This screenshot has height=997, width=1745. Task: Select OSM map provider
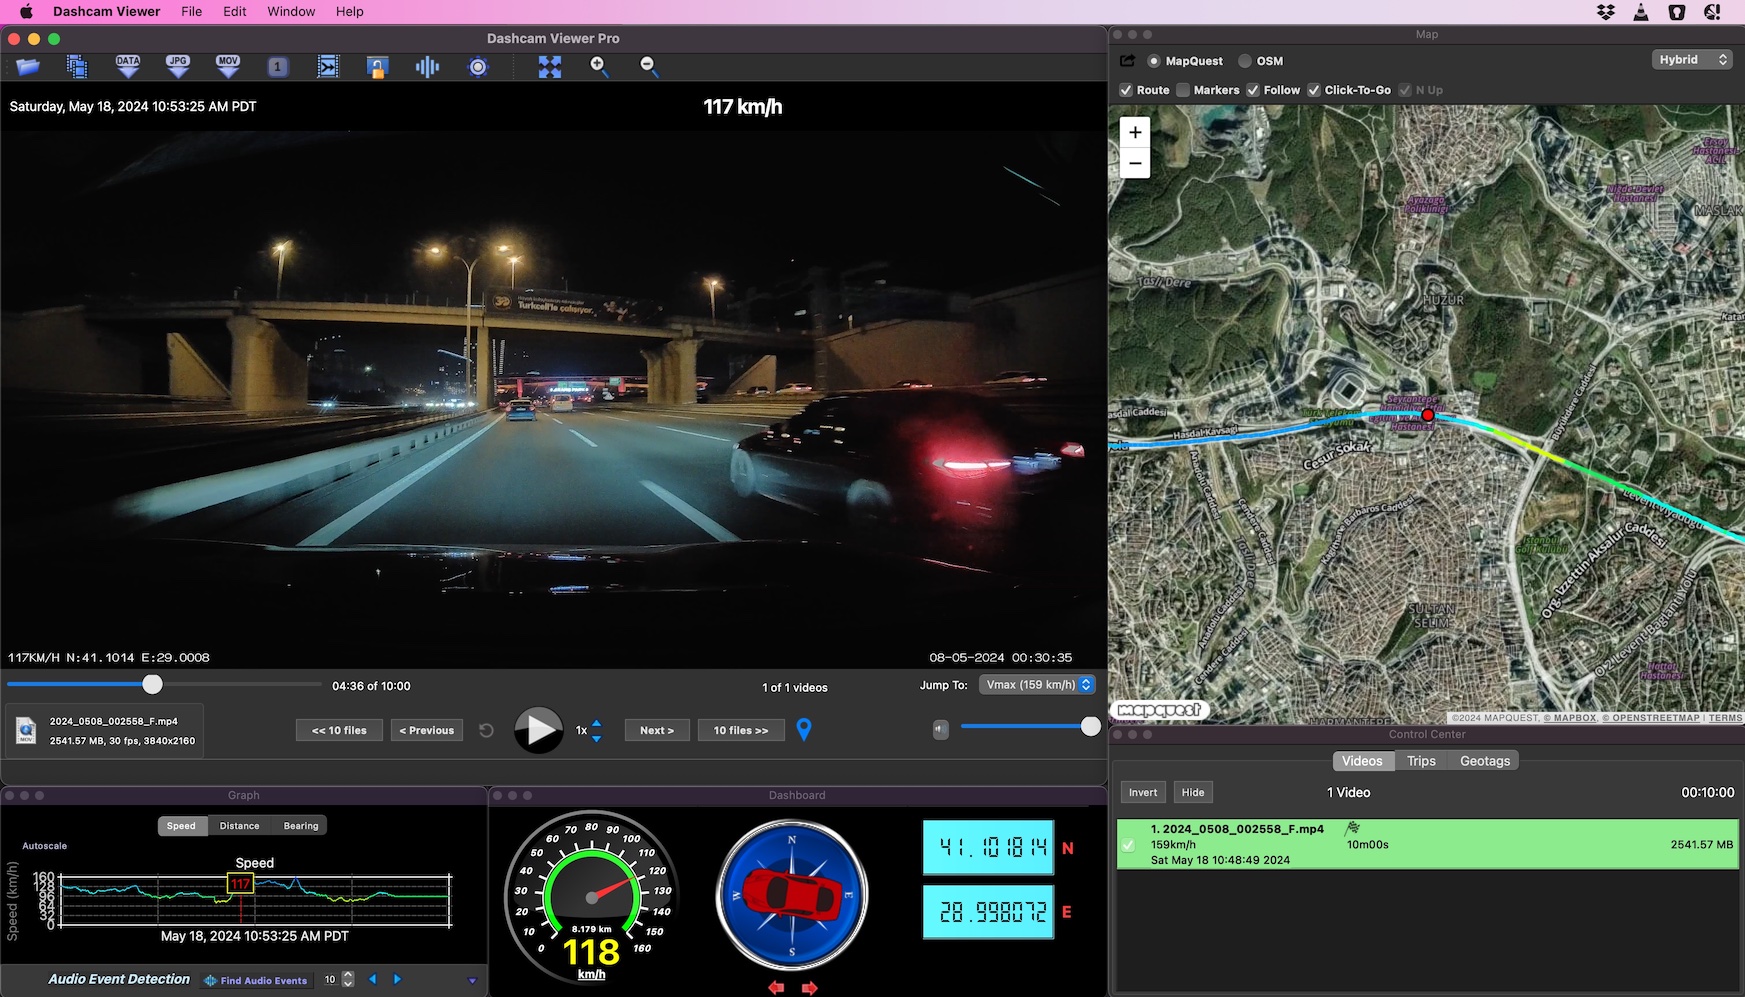pyautogui.click(x=1245, y=61)
